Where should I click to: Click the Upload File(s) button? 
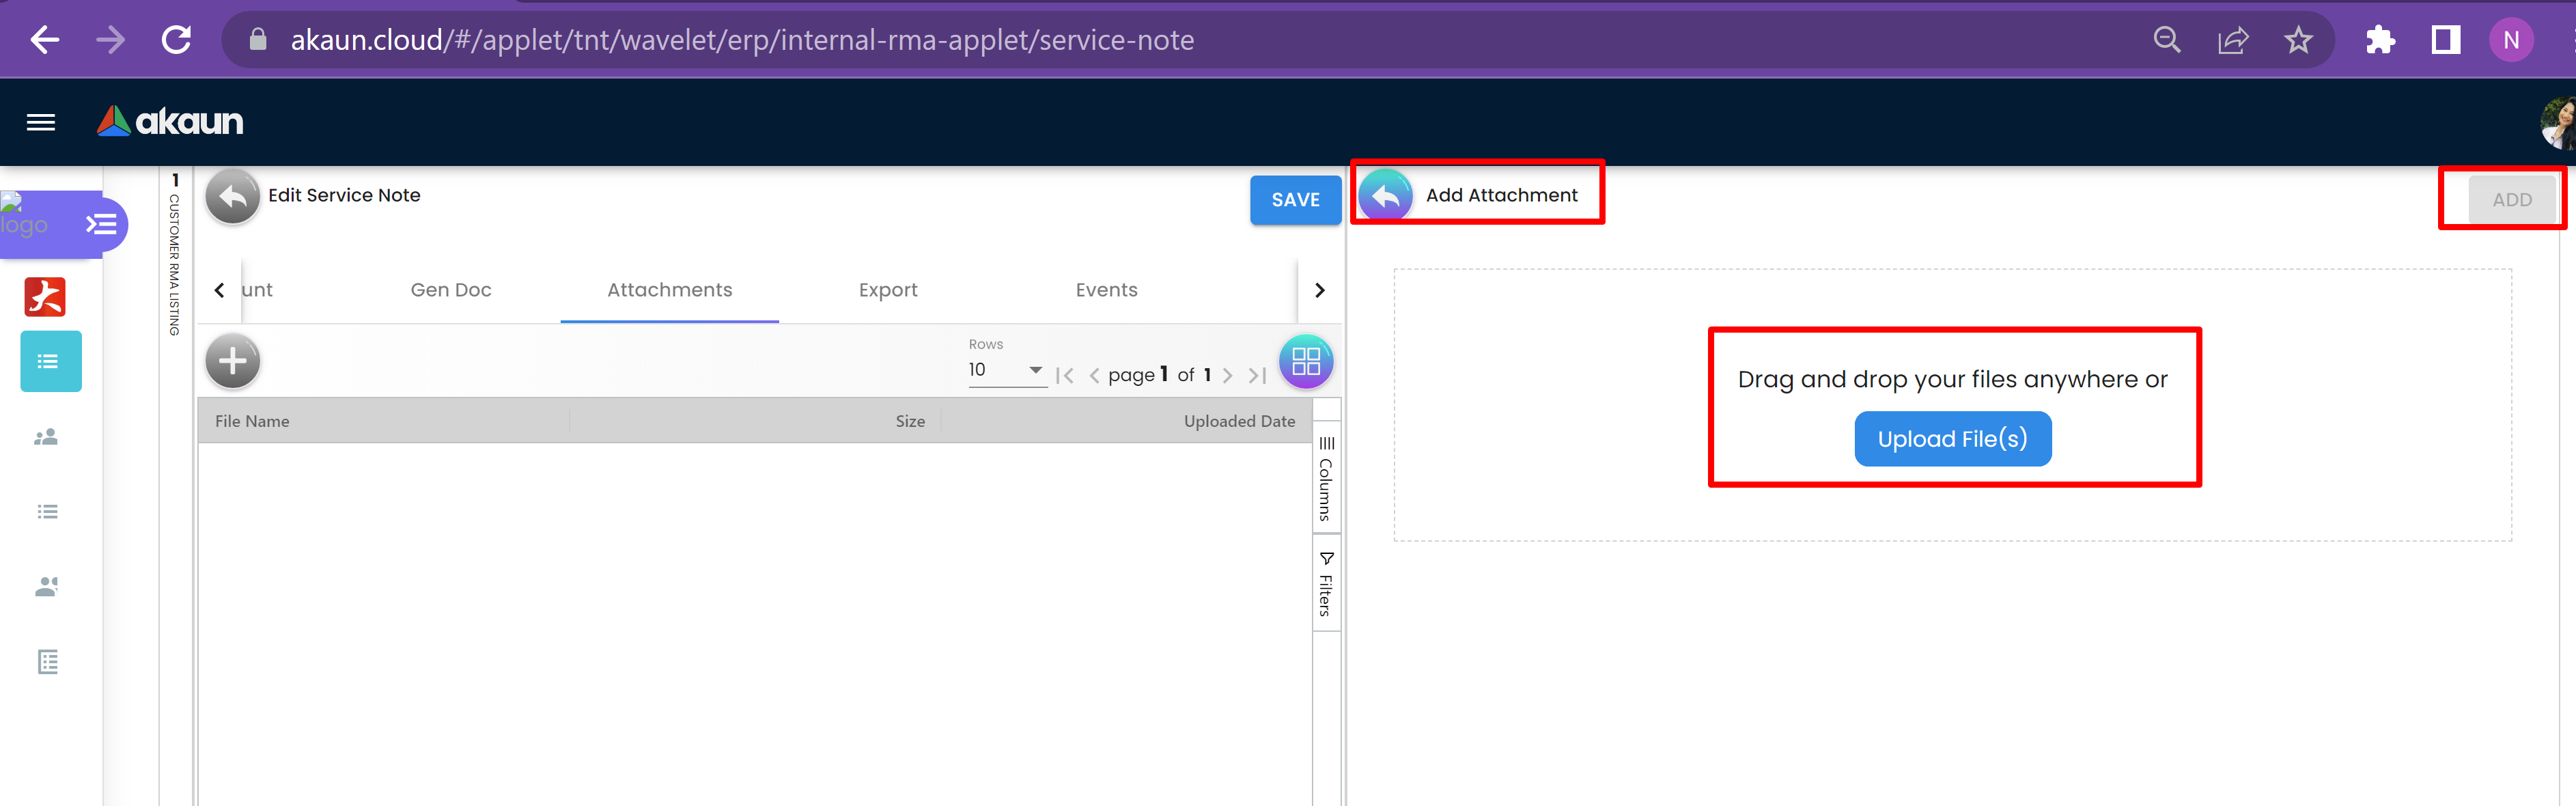tap(1952, 439)
